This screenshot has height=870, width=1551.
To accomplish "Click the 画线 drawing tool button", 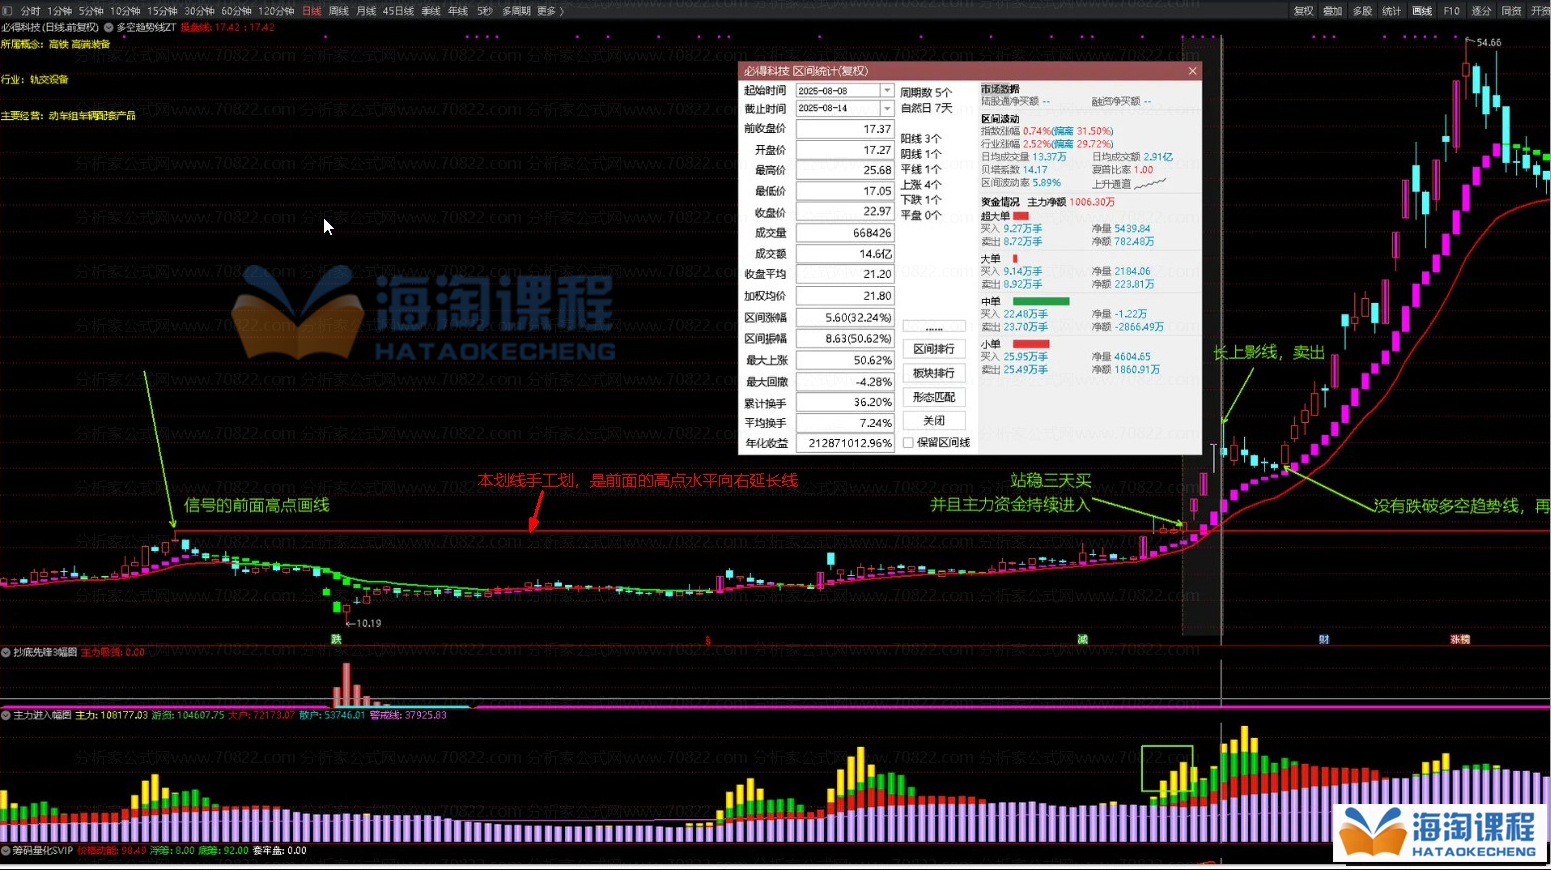I will click(x=1421, y=11).
